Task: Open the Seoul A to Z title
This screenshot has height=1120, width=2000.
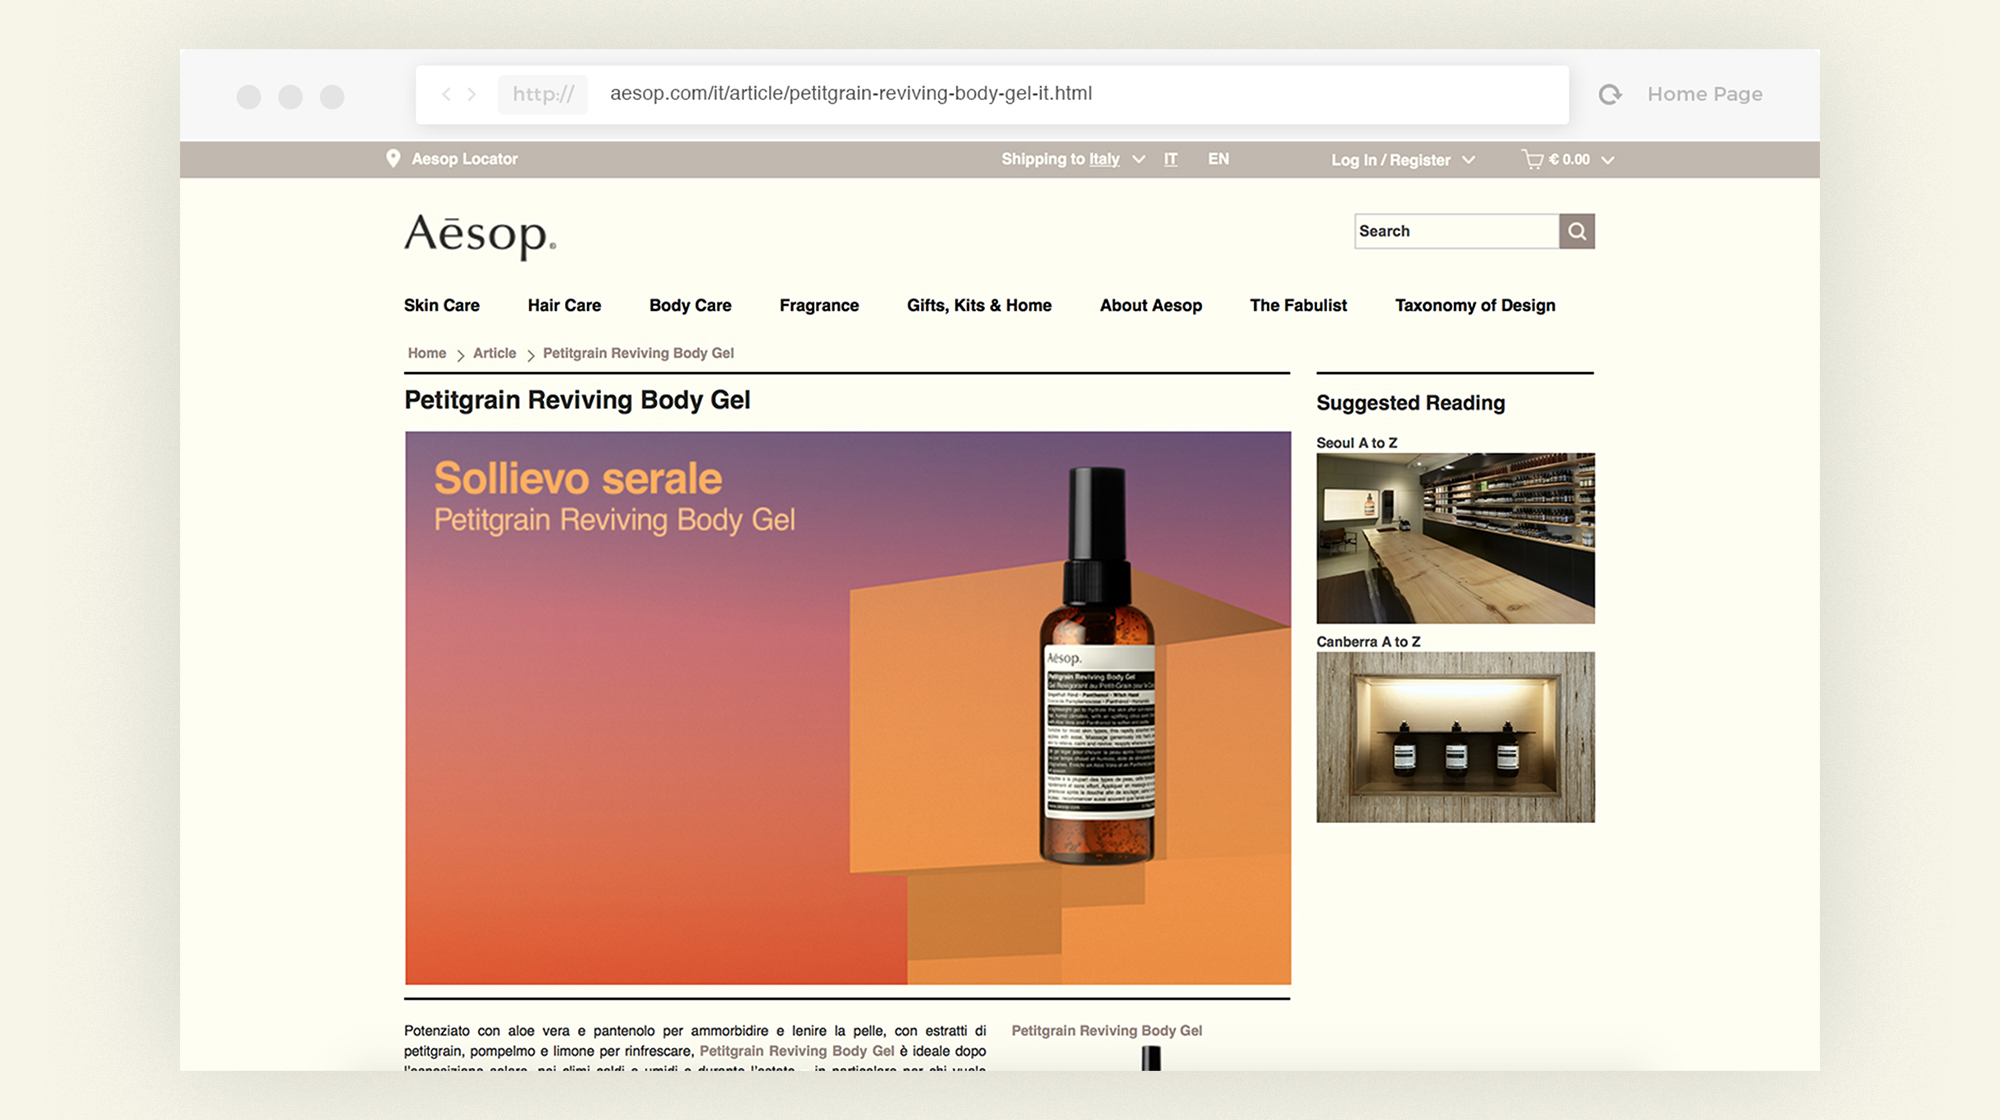Action: pos(1357,442)
